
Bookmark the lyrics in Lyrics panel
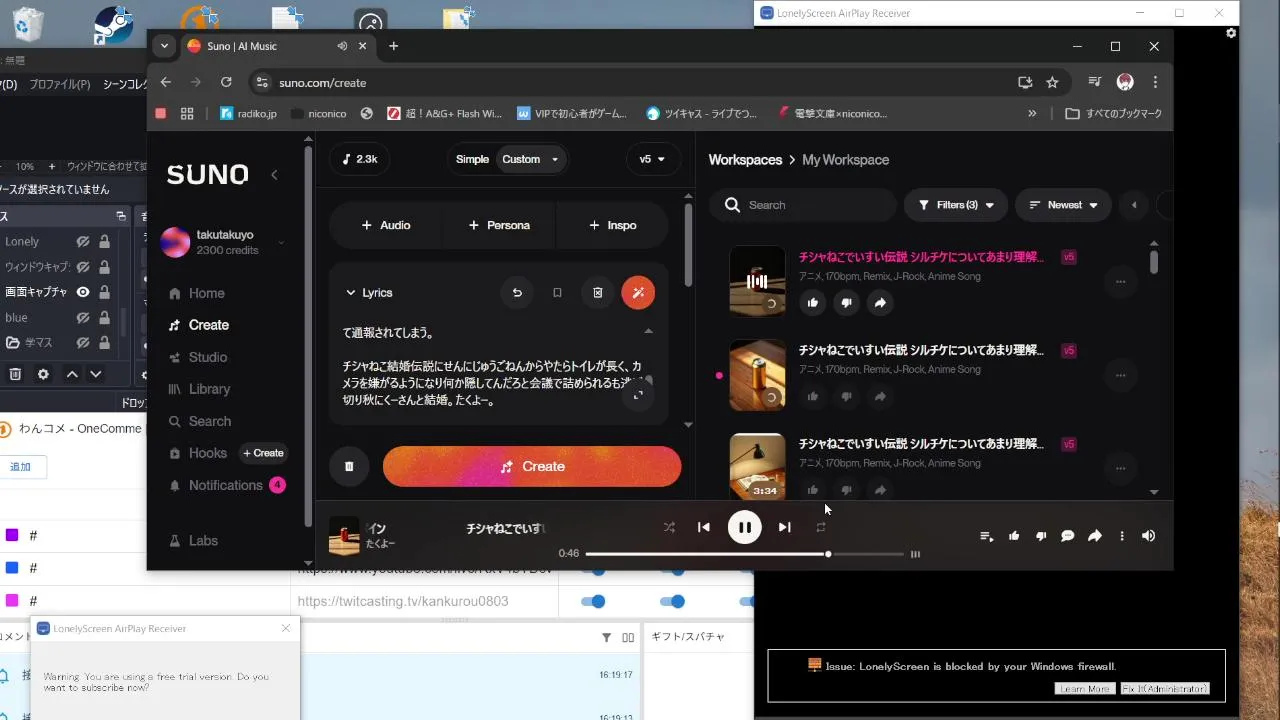tap(557, 293)
